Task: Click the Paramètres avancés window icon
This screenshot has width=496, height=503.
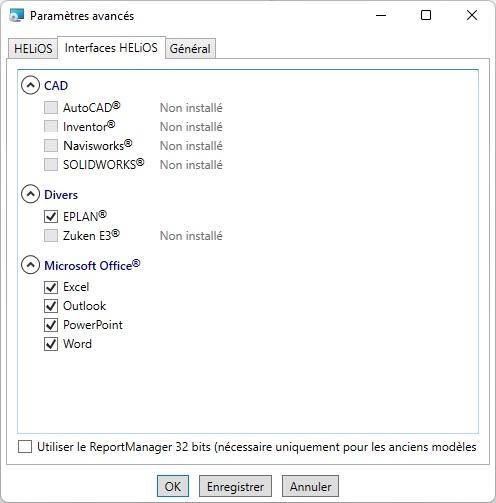Action: pyautogui.click(x=17, y=16)
